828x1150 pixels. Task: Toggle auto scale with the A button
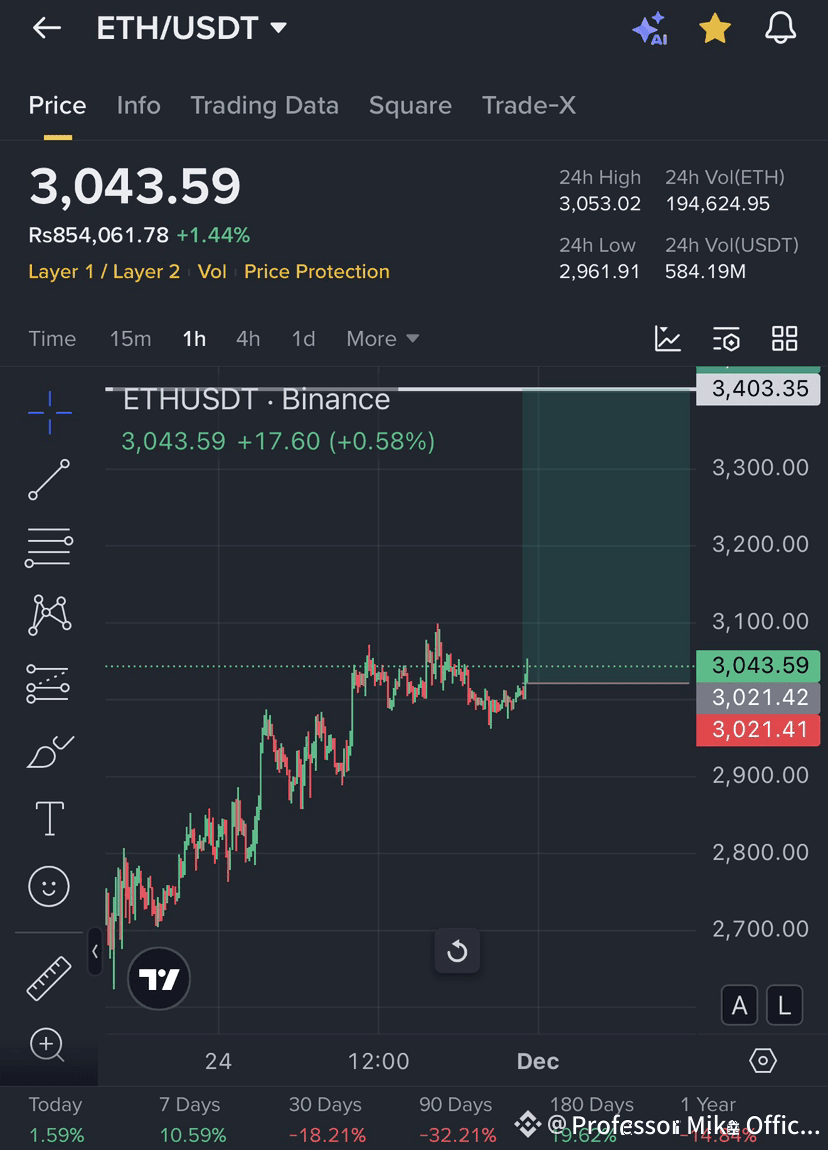[x=739, y=1005]
